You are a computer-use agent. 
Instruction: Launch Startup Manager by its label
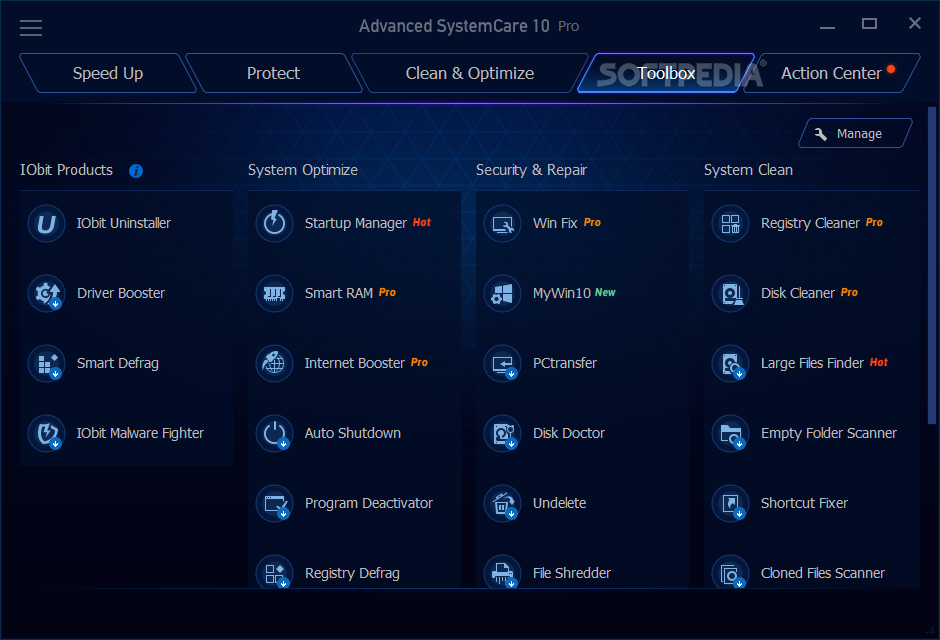click(355, 224)
